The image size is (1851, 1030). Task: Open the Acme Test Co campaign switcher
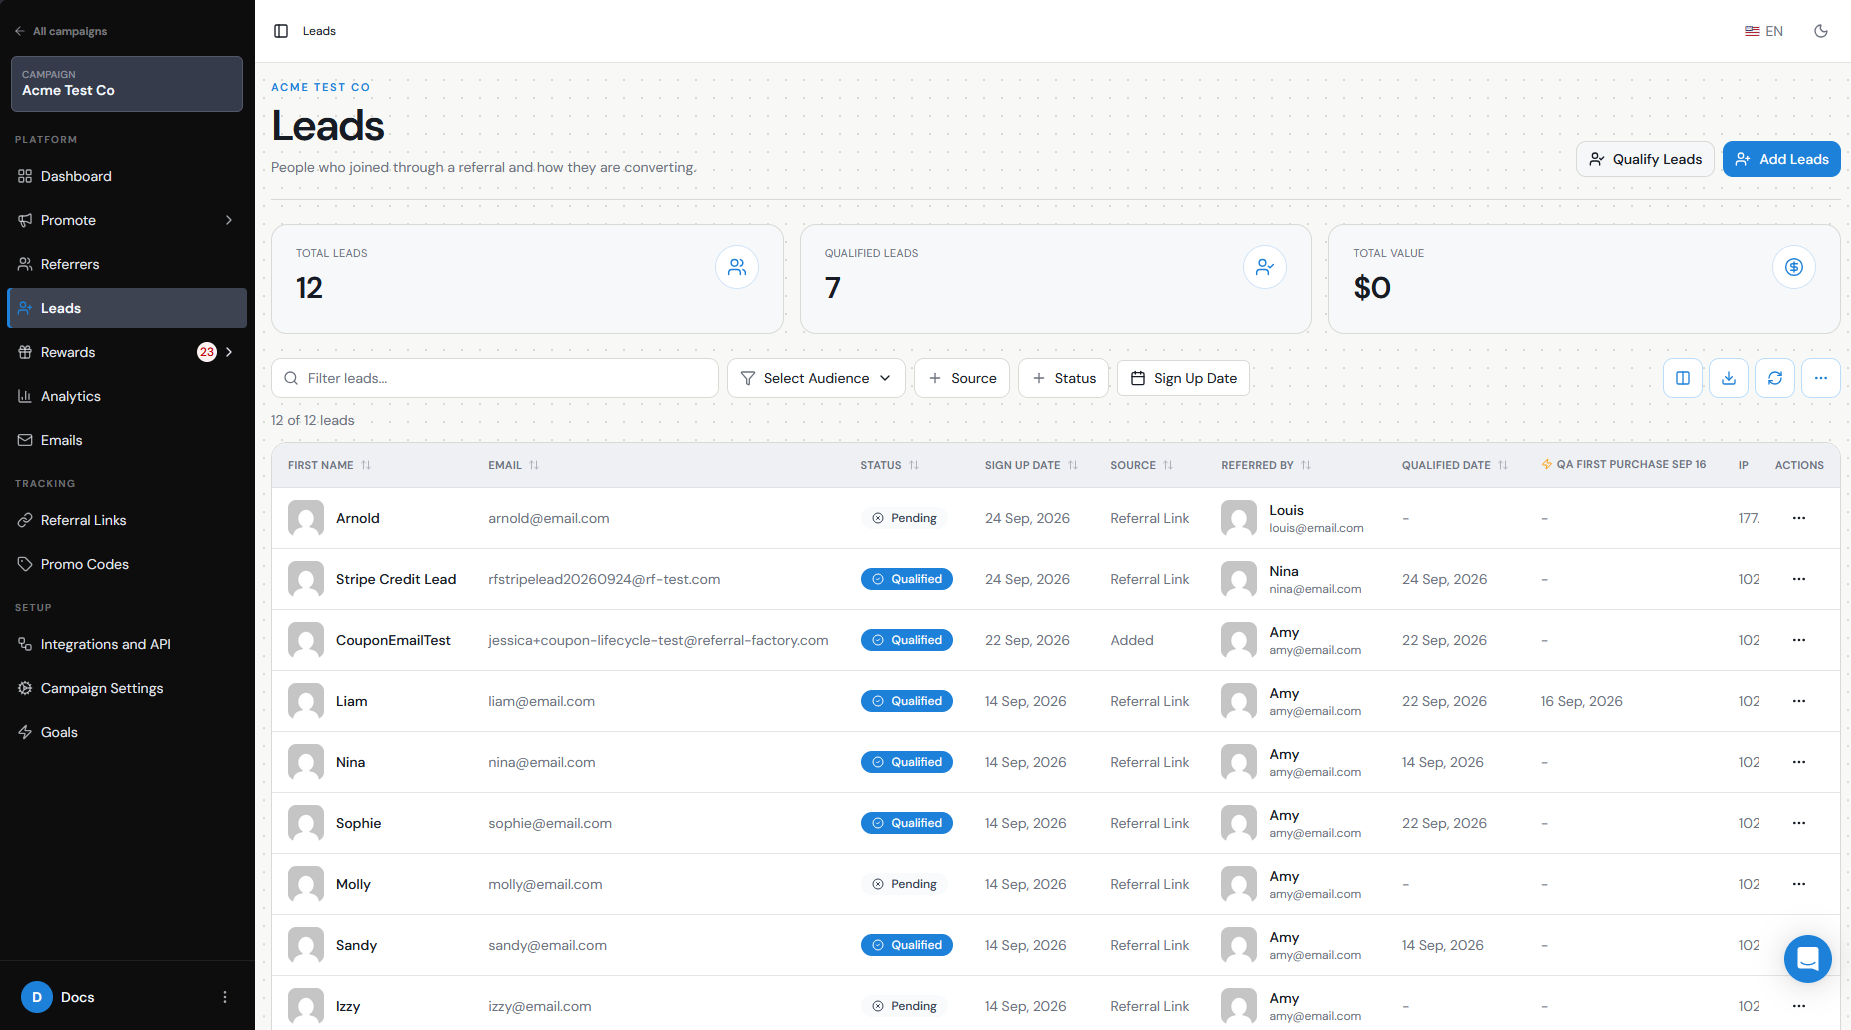point(127,84)
